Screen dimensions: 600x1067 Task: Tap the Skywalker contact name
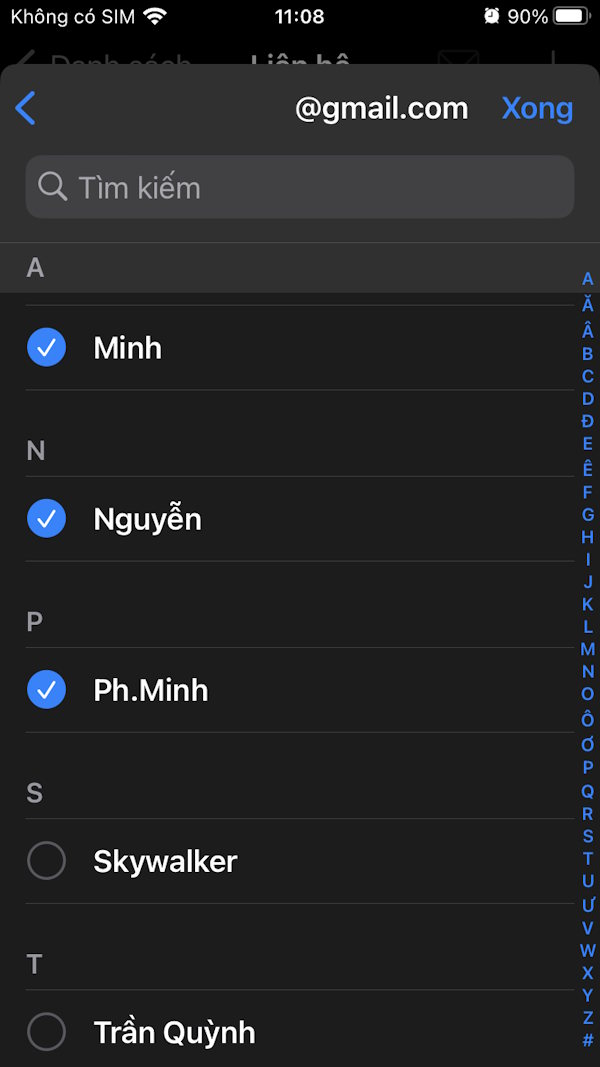pyautogui.click(x=165, y=860)
